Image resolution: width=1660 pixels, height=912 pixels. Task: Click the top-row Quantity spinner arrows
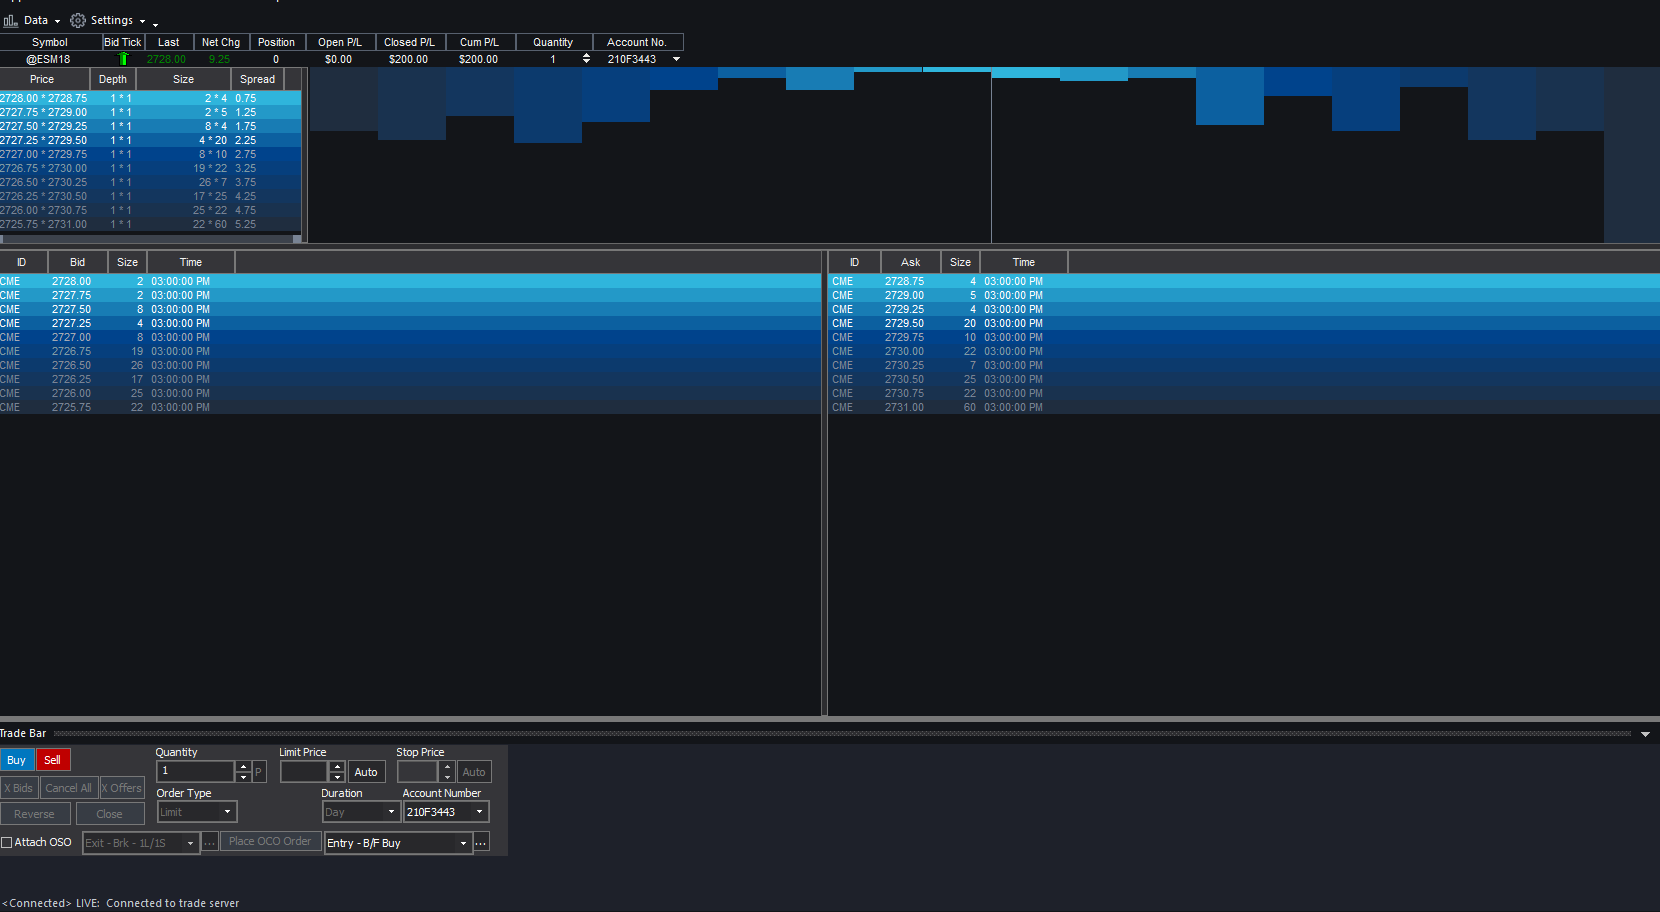[586, 59]
